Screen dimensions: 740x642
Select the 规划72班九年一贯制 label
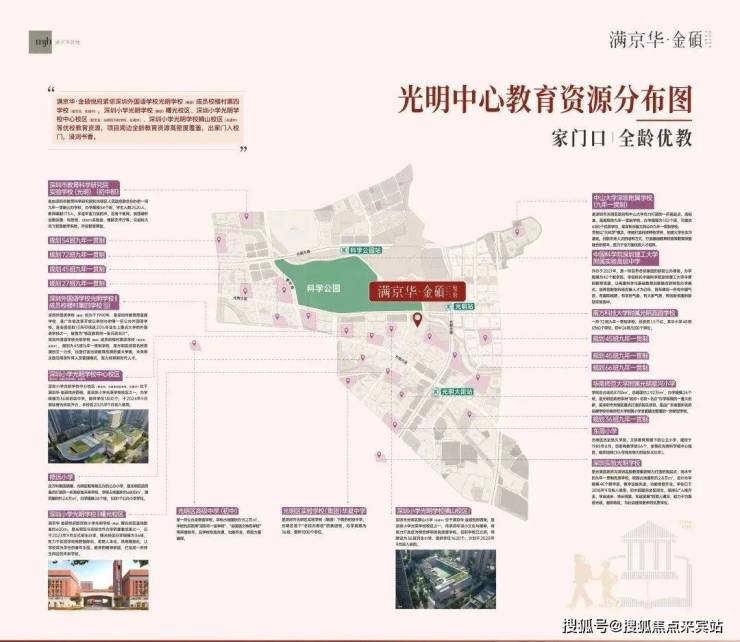77,255
